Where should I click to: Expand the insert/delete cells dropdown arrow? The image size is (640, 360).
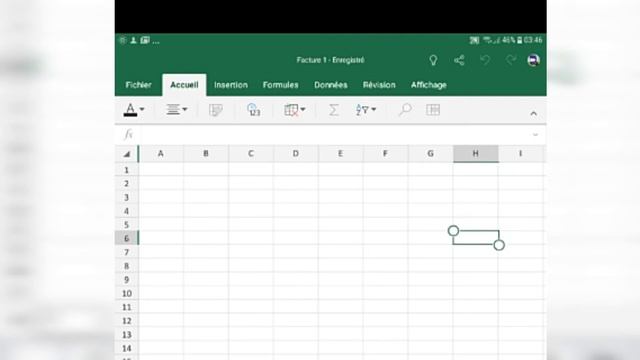pos(303,109)
